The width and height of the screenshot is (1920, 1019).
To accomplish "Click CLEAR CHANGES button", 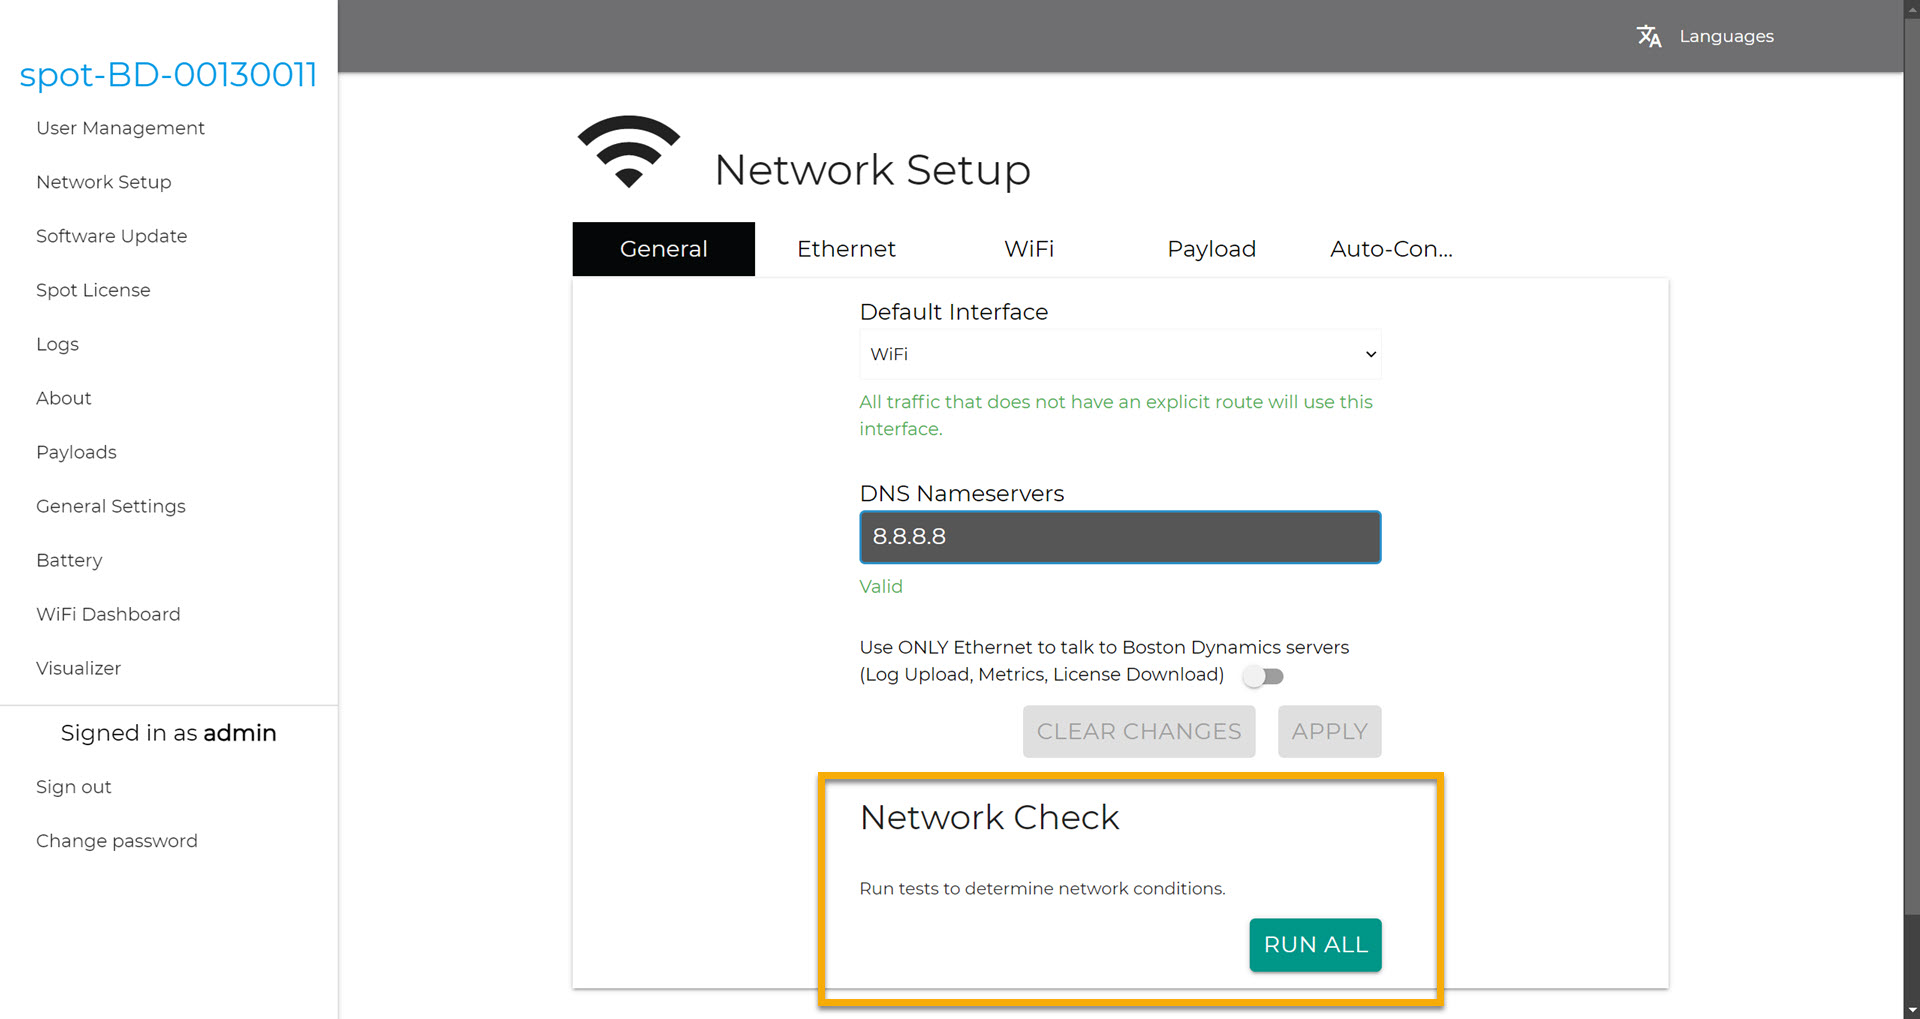I will click(1138, 731).
